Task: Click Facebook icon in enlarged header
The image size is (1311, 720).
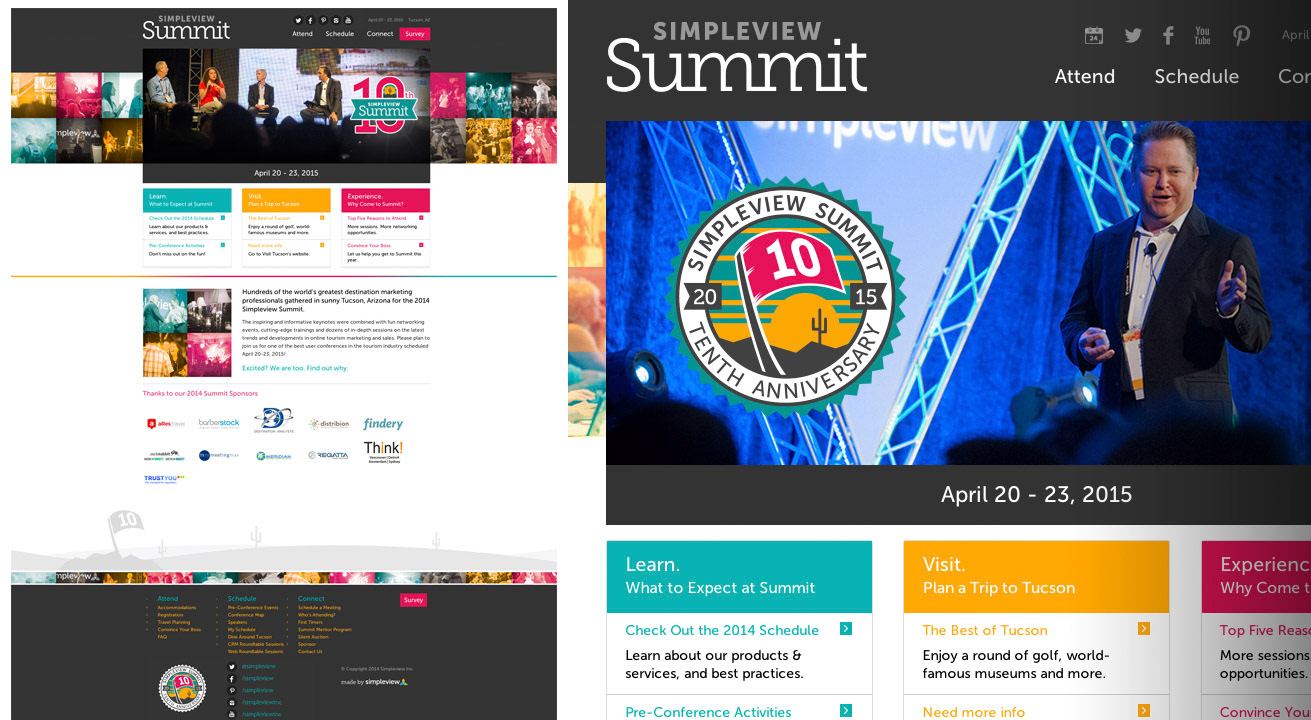Action: (x=1168, y=36)
